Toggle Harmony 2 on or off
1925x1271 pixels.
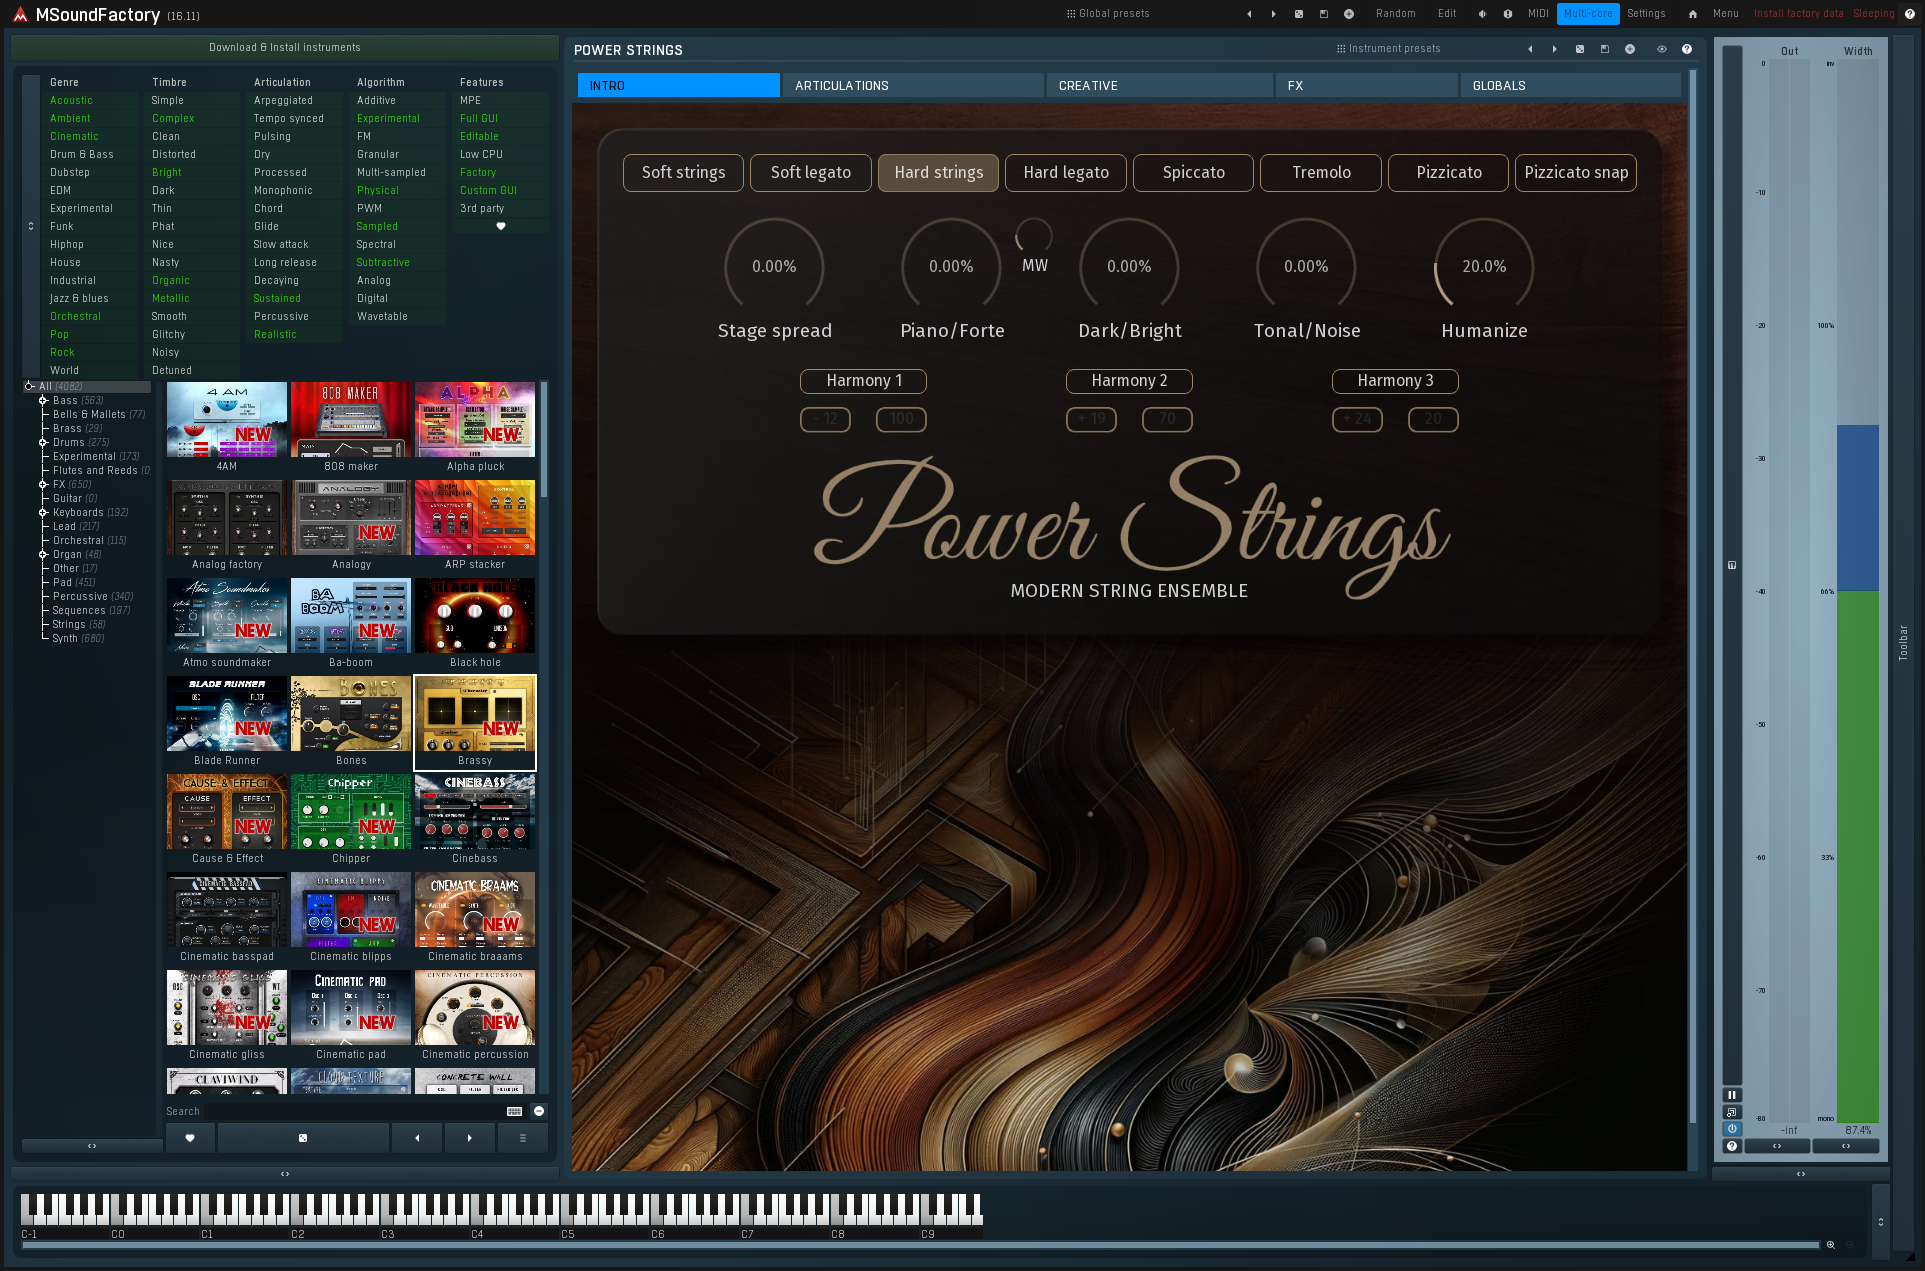(1129, 381)
